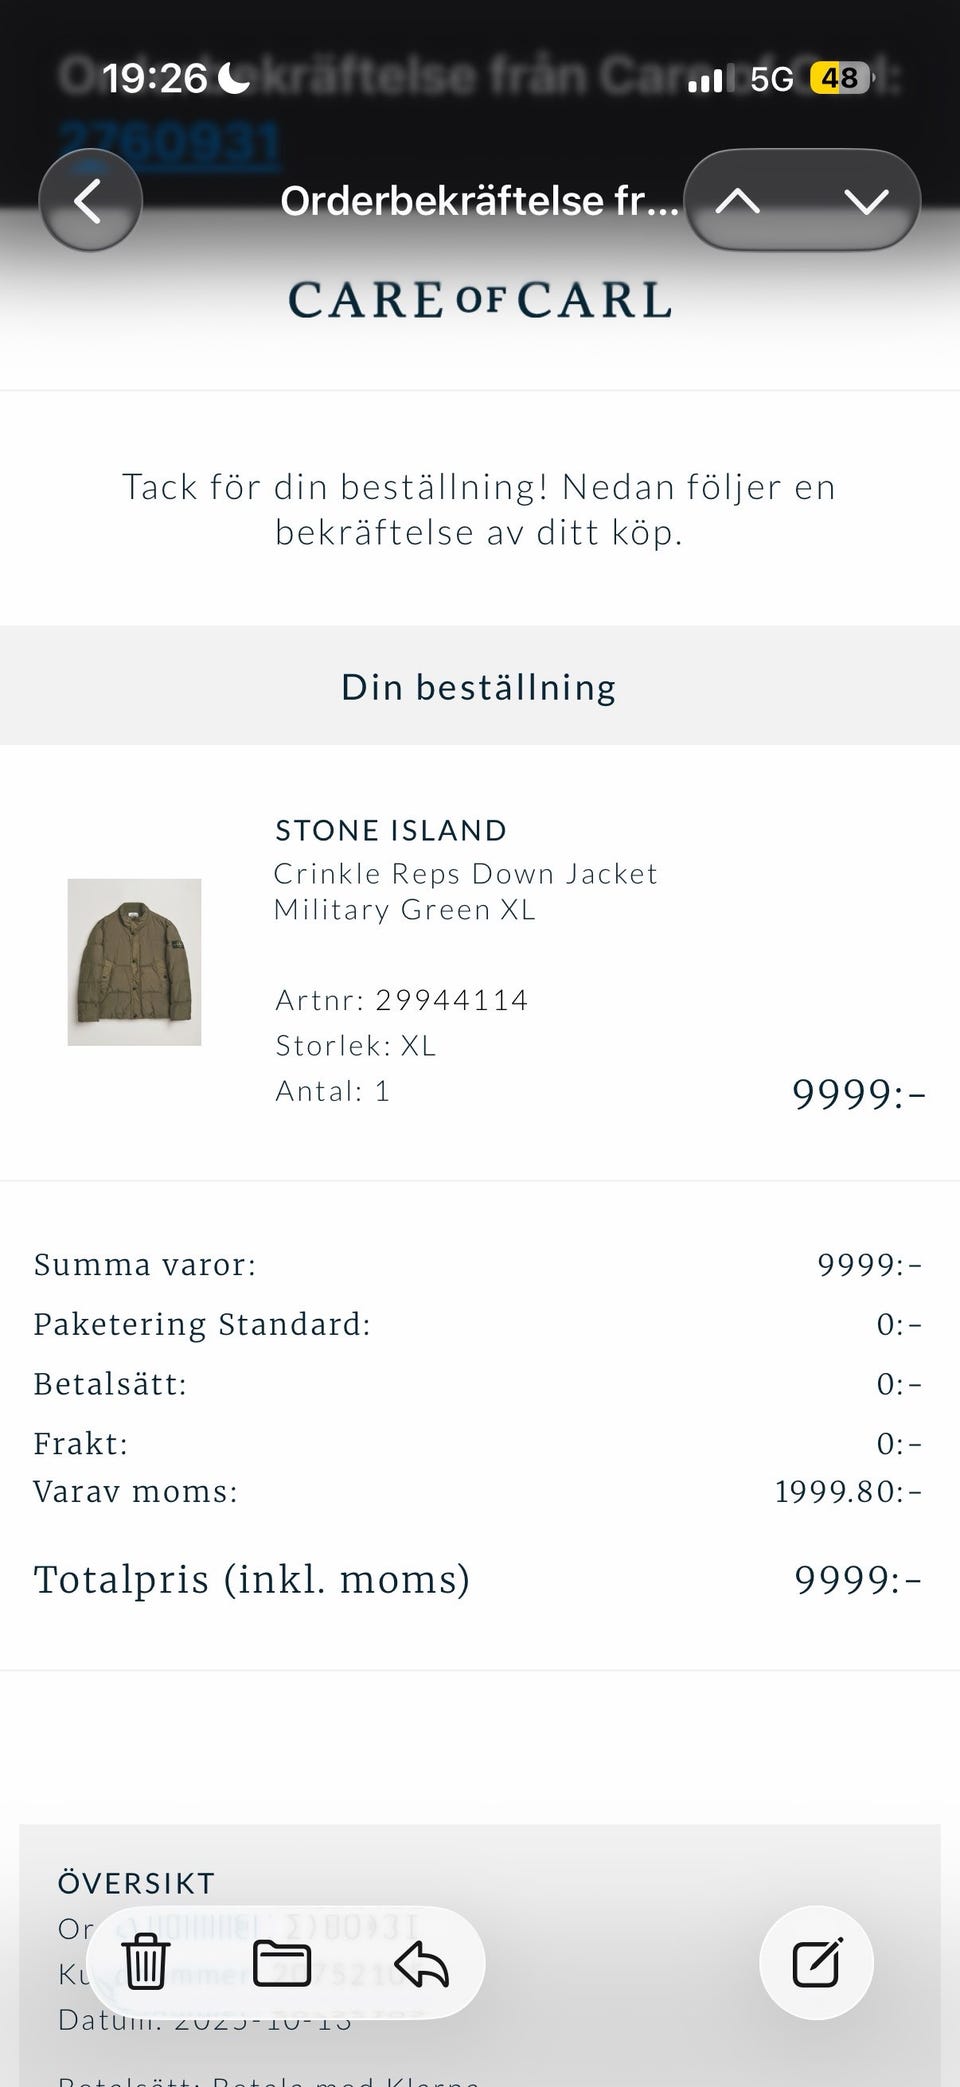The image size is (960, 2087).
Task: Tap the Focus moon icon
Action: click(234, 77)
